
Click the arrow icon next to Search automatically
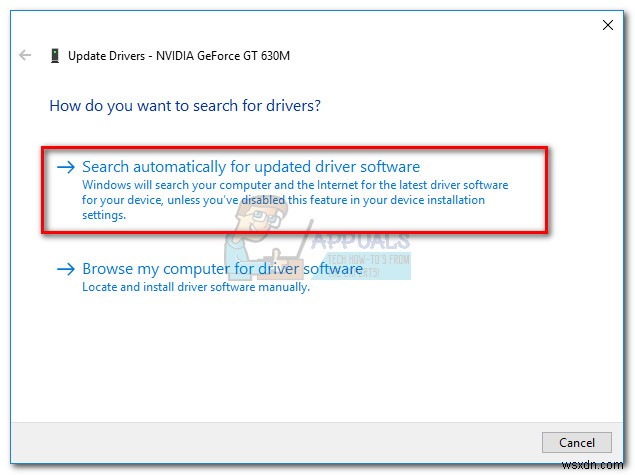pyautogui.click(x=66, y=167)
